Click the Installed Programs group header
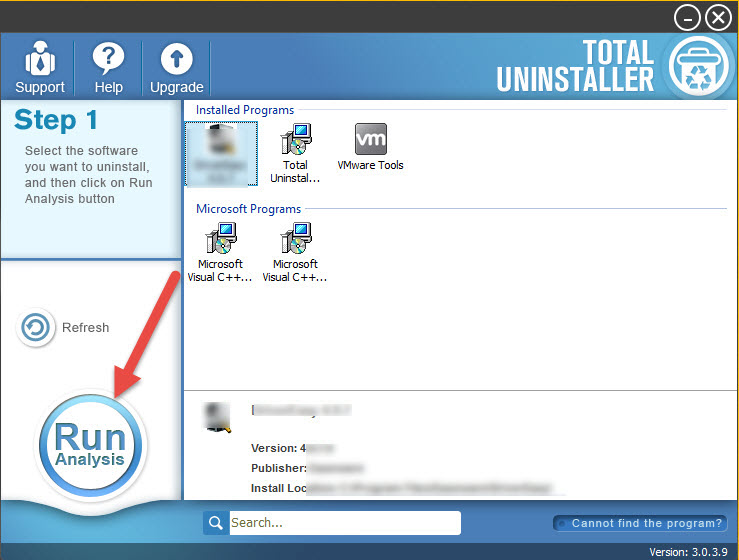Screen dimensions: 739x560 click(x=245, y=110)
